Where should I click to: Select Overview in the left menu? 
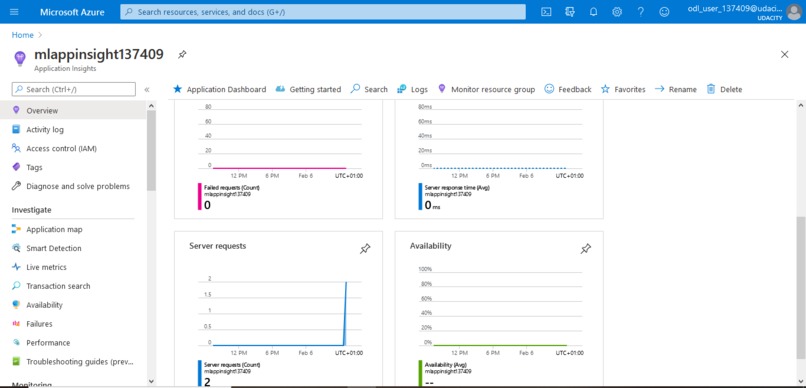point(73,110)
